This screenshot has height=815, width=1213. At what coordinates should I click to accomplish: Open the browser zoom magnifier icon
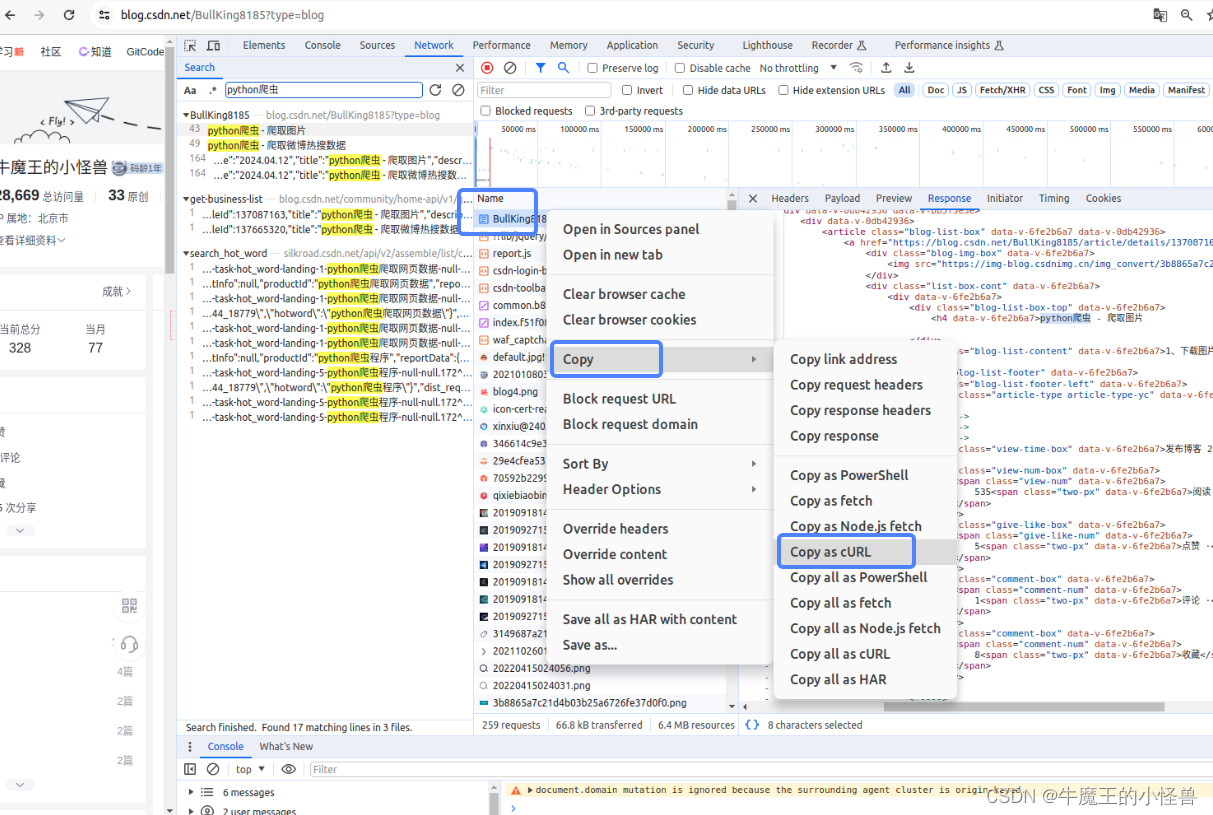(x=1186, y=15)
